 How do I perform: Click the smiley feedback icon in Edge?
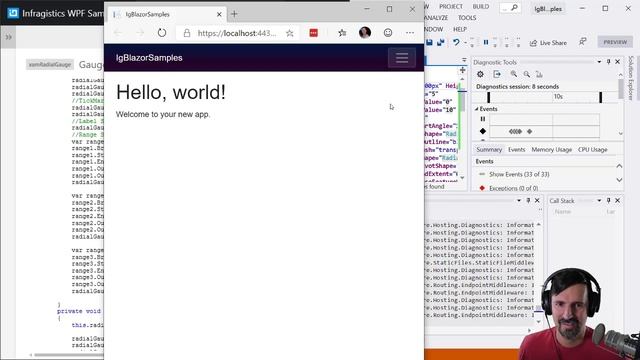[x=387, y=33]
